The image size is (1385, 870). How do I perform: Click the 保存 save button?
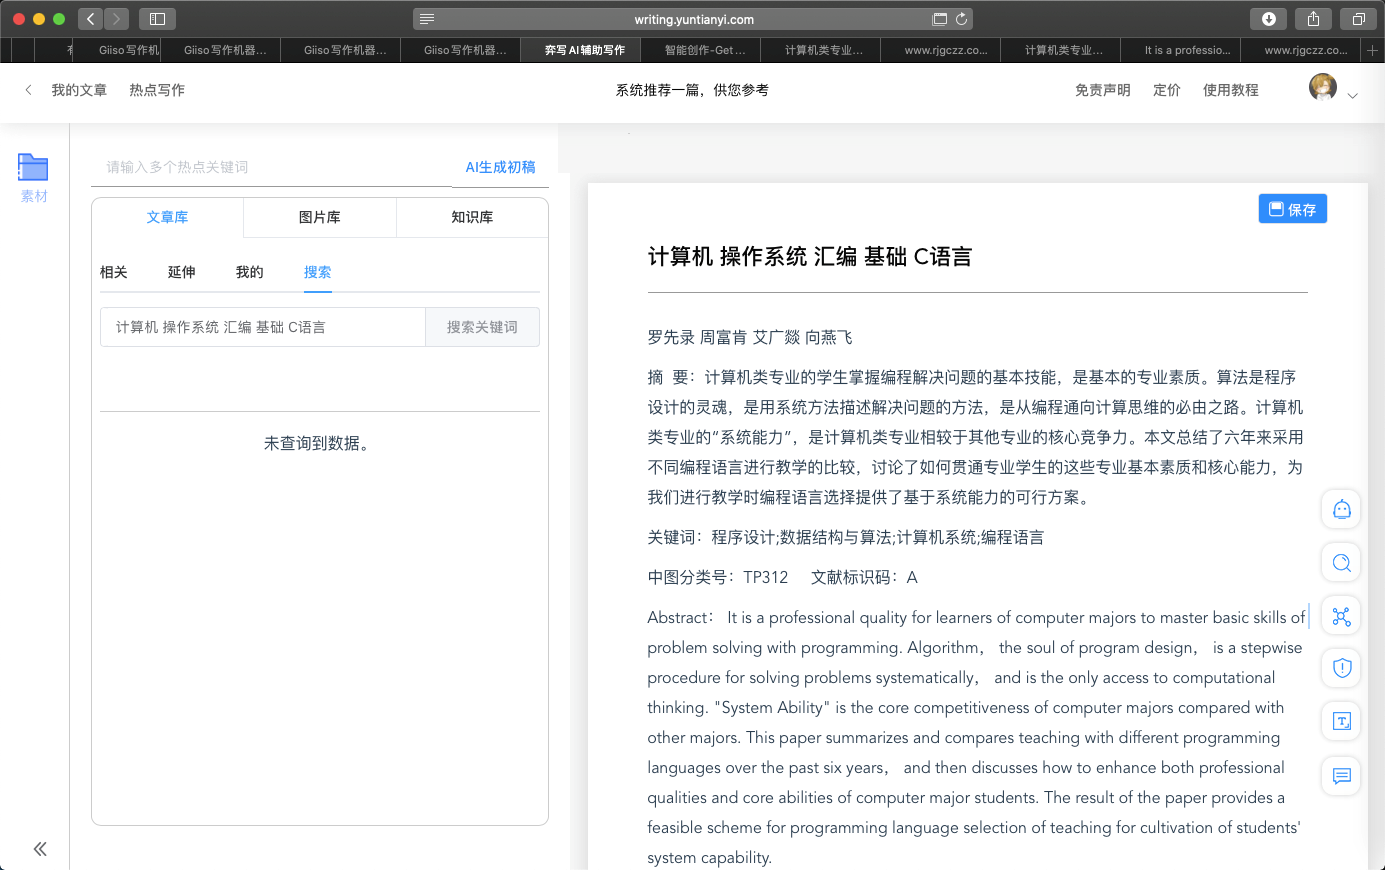pos(1292,209)
